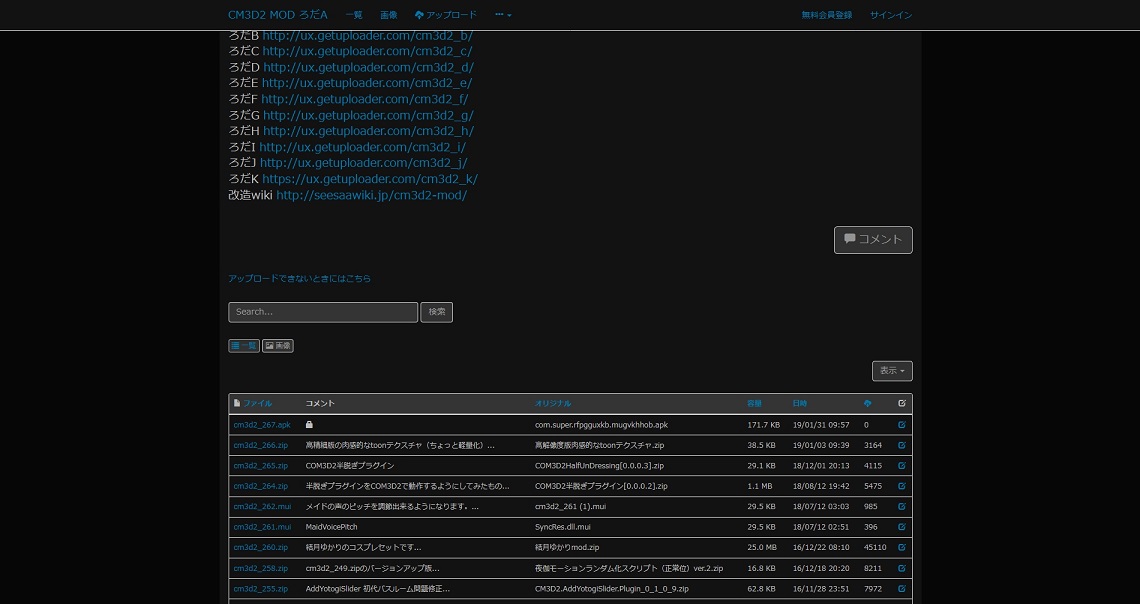Screen dimensions: 1140x604
Task: Select MaidVoicePitch comment text
Action: 332,526
